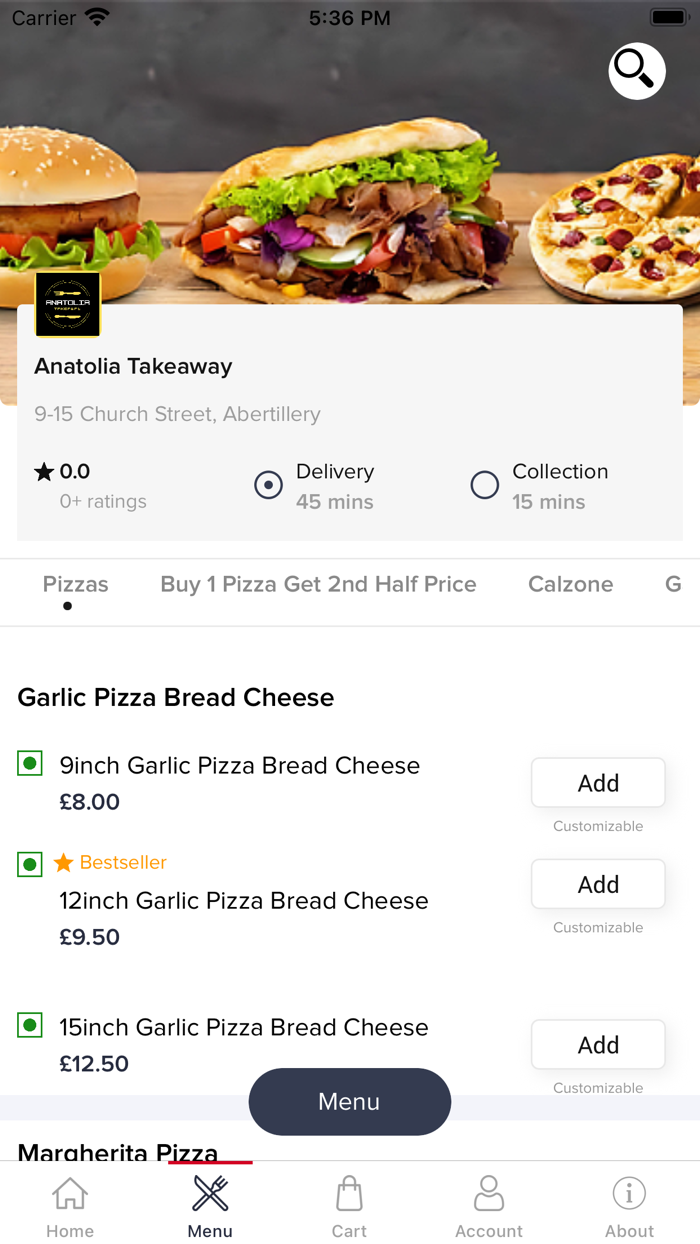The image size is (700, 1244).
Task: Tap Customizable under the 15inch Add button
Action: [597, 1087]
